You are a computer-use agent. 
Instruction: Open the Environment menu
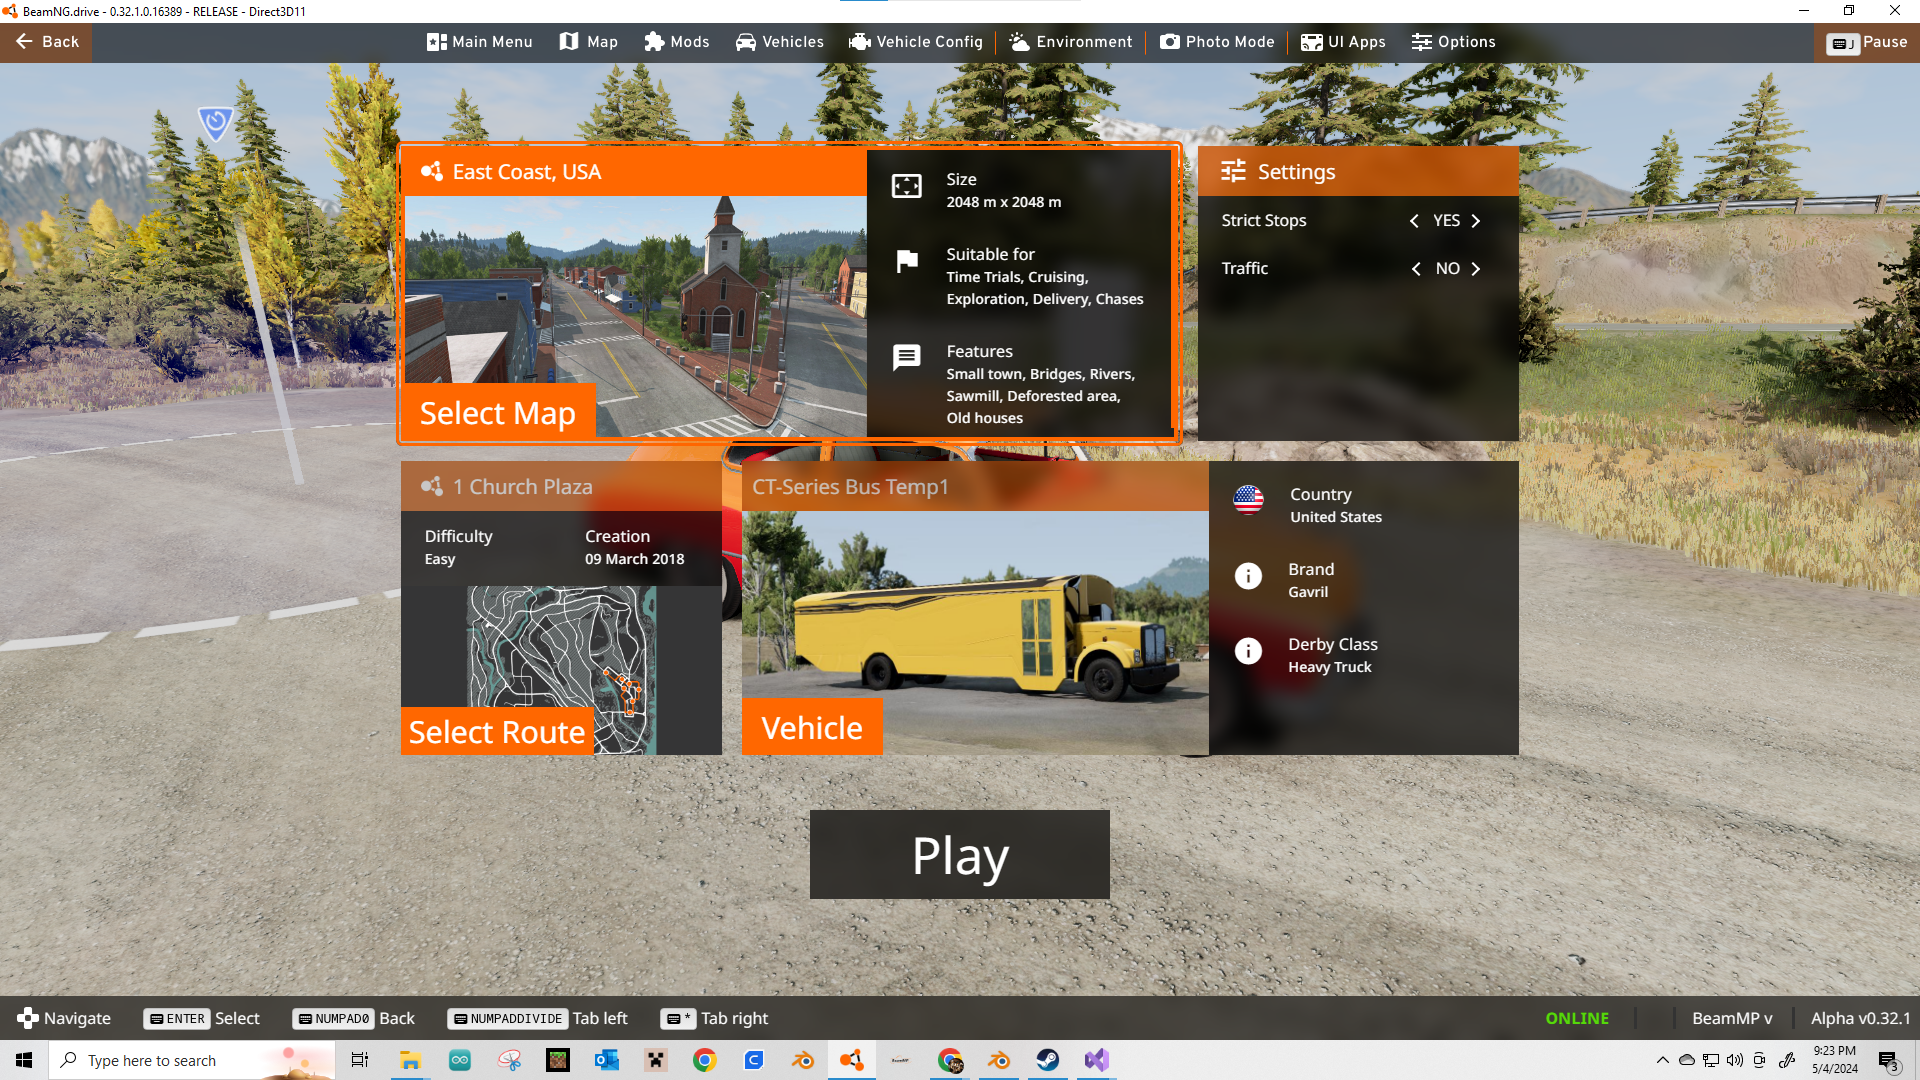(1071, 42)
